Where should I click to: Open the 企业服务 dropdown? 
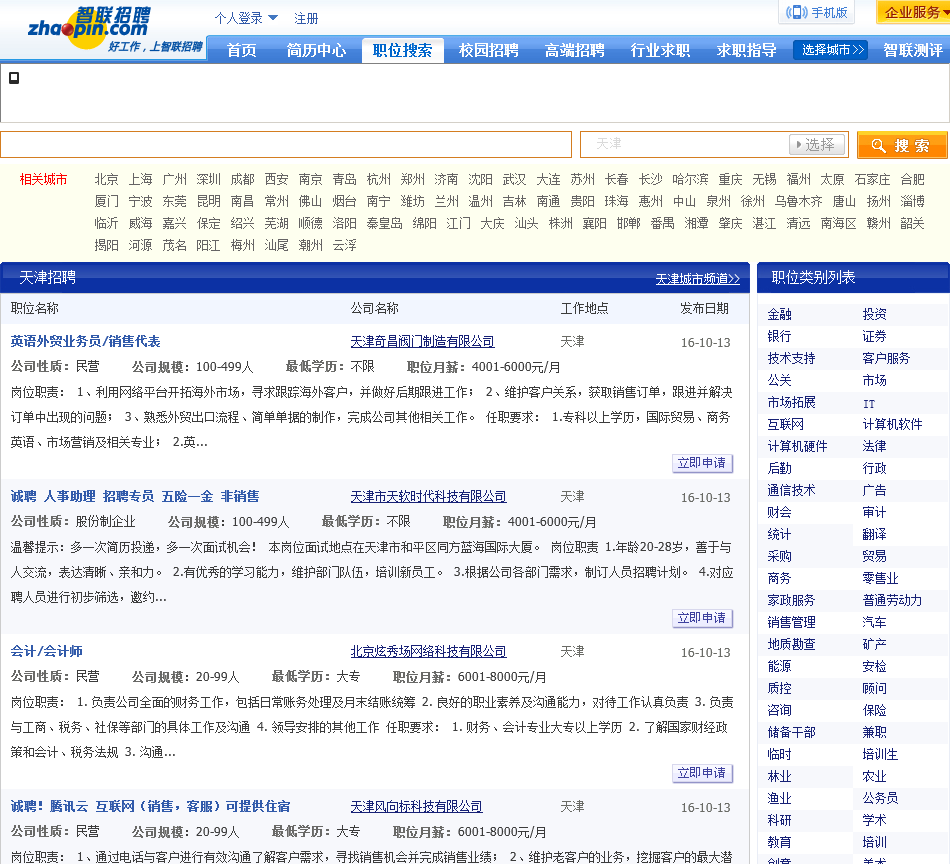(914, 12)
